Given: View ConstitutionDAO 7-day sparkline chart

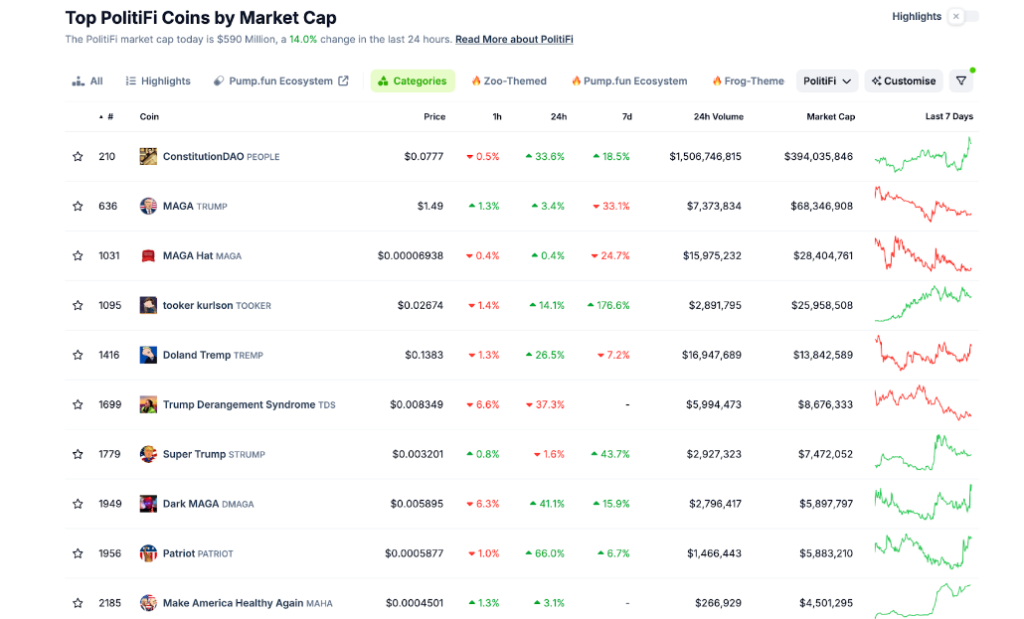Looking at the screenshot, I should pos(923,155).
